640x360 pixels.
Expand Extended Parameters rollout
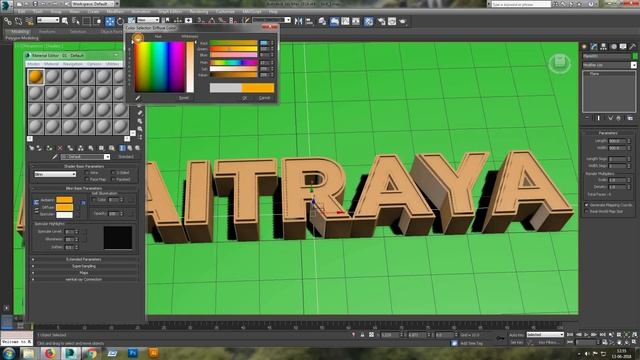pyautogui.click(x=84, y=259)
